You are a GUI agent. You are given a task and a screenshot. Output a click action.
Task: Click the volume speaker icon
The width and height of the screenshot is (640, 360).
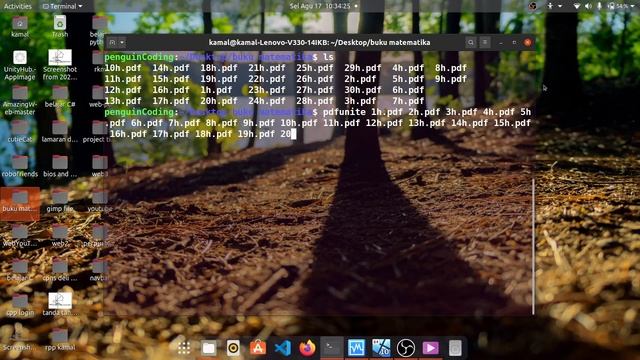pos(588,6)
